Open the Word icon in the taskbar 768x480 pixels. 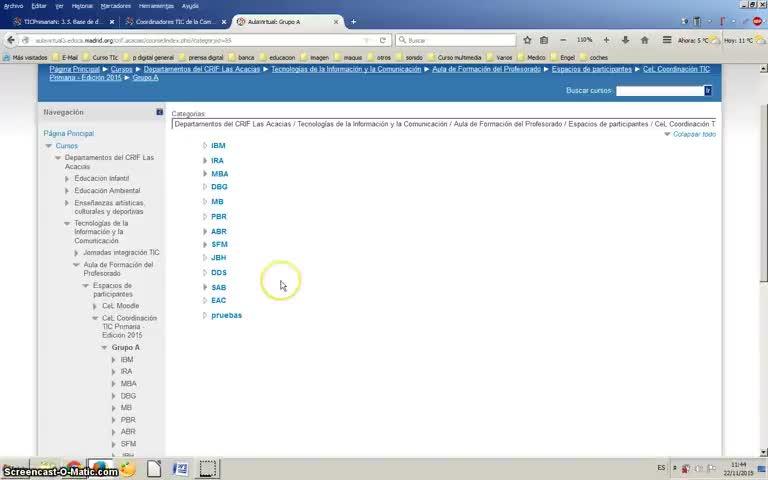(181, 469)
